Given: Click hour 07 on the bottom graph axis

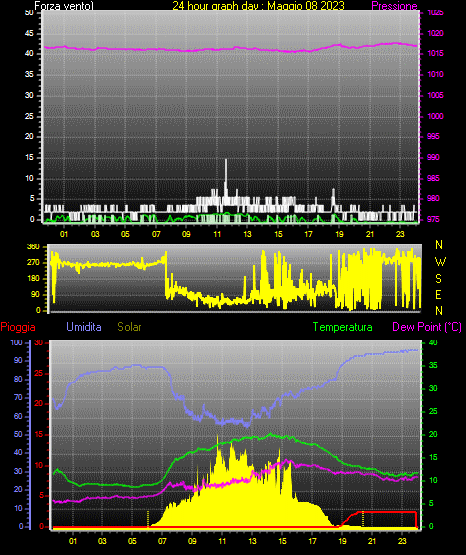Looking at the screenshot, I should (x=162, y=541).
